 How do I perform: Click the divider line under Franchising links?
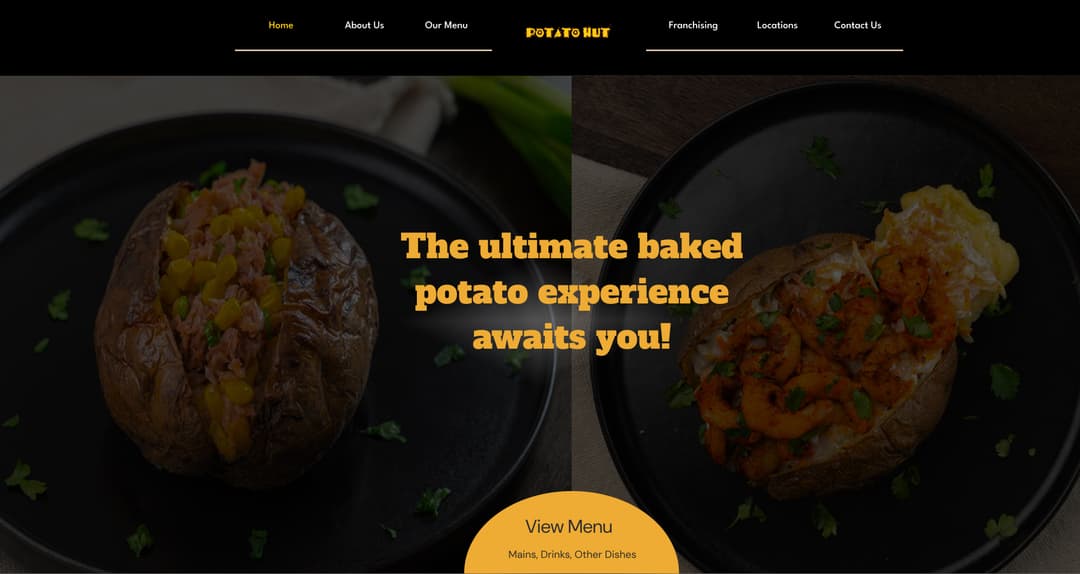(774, 50)
